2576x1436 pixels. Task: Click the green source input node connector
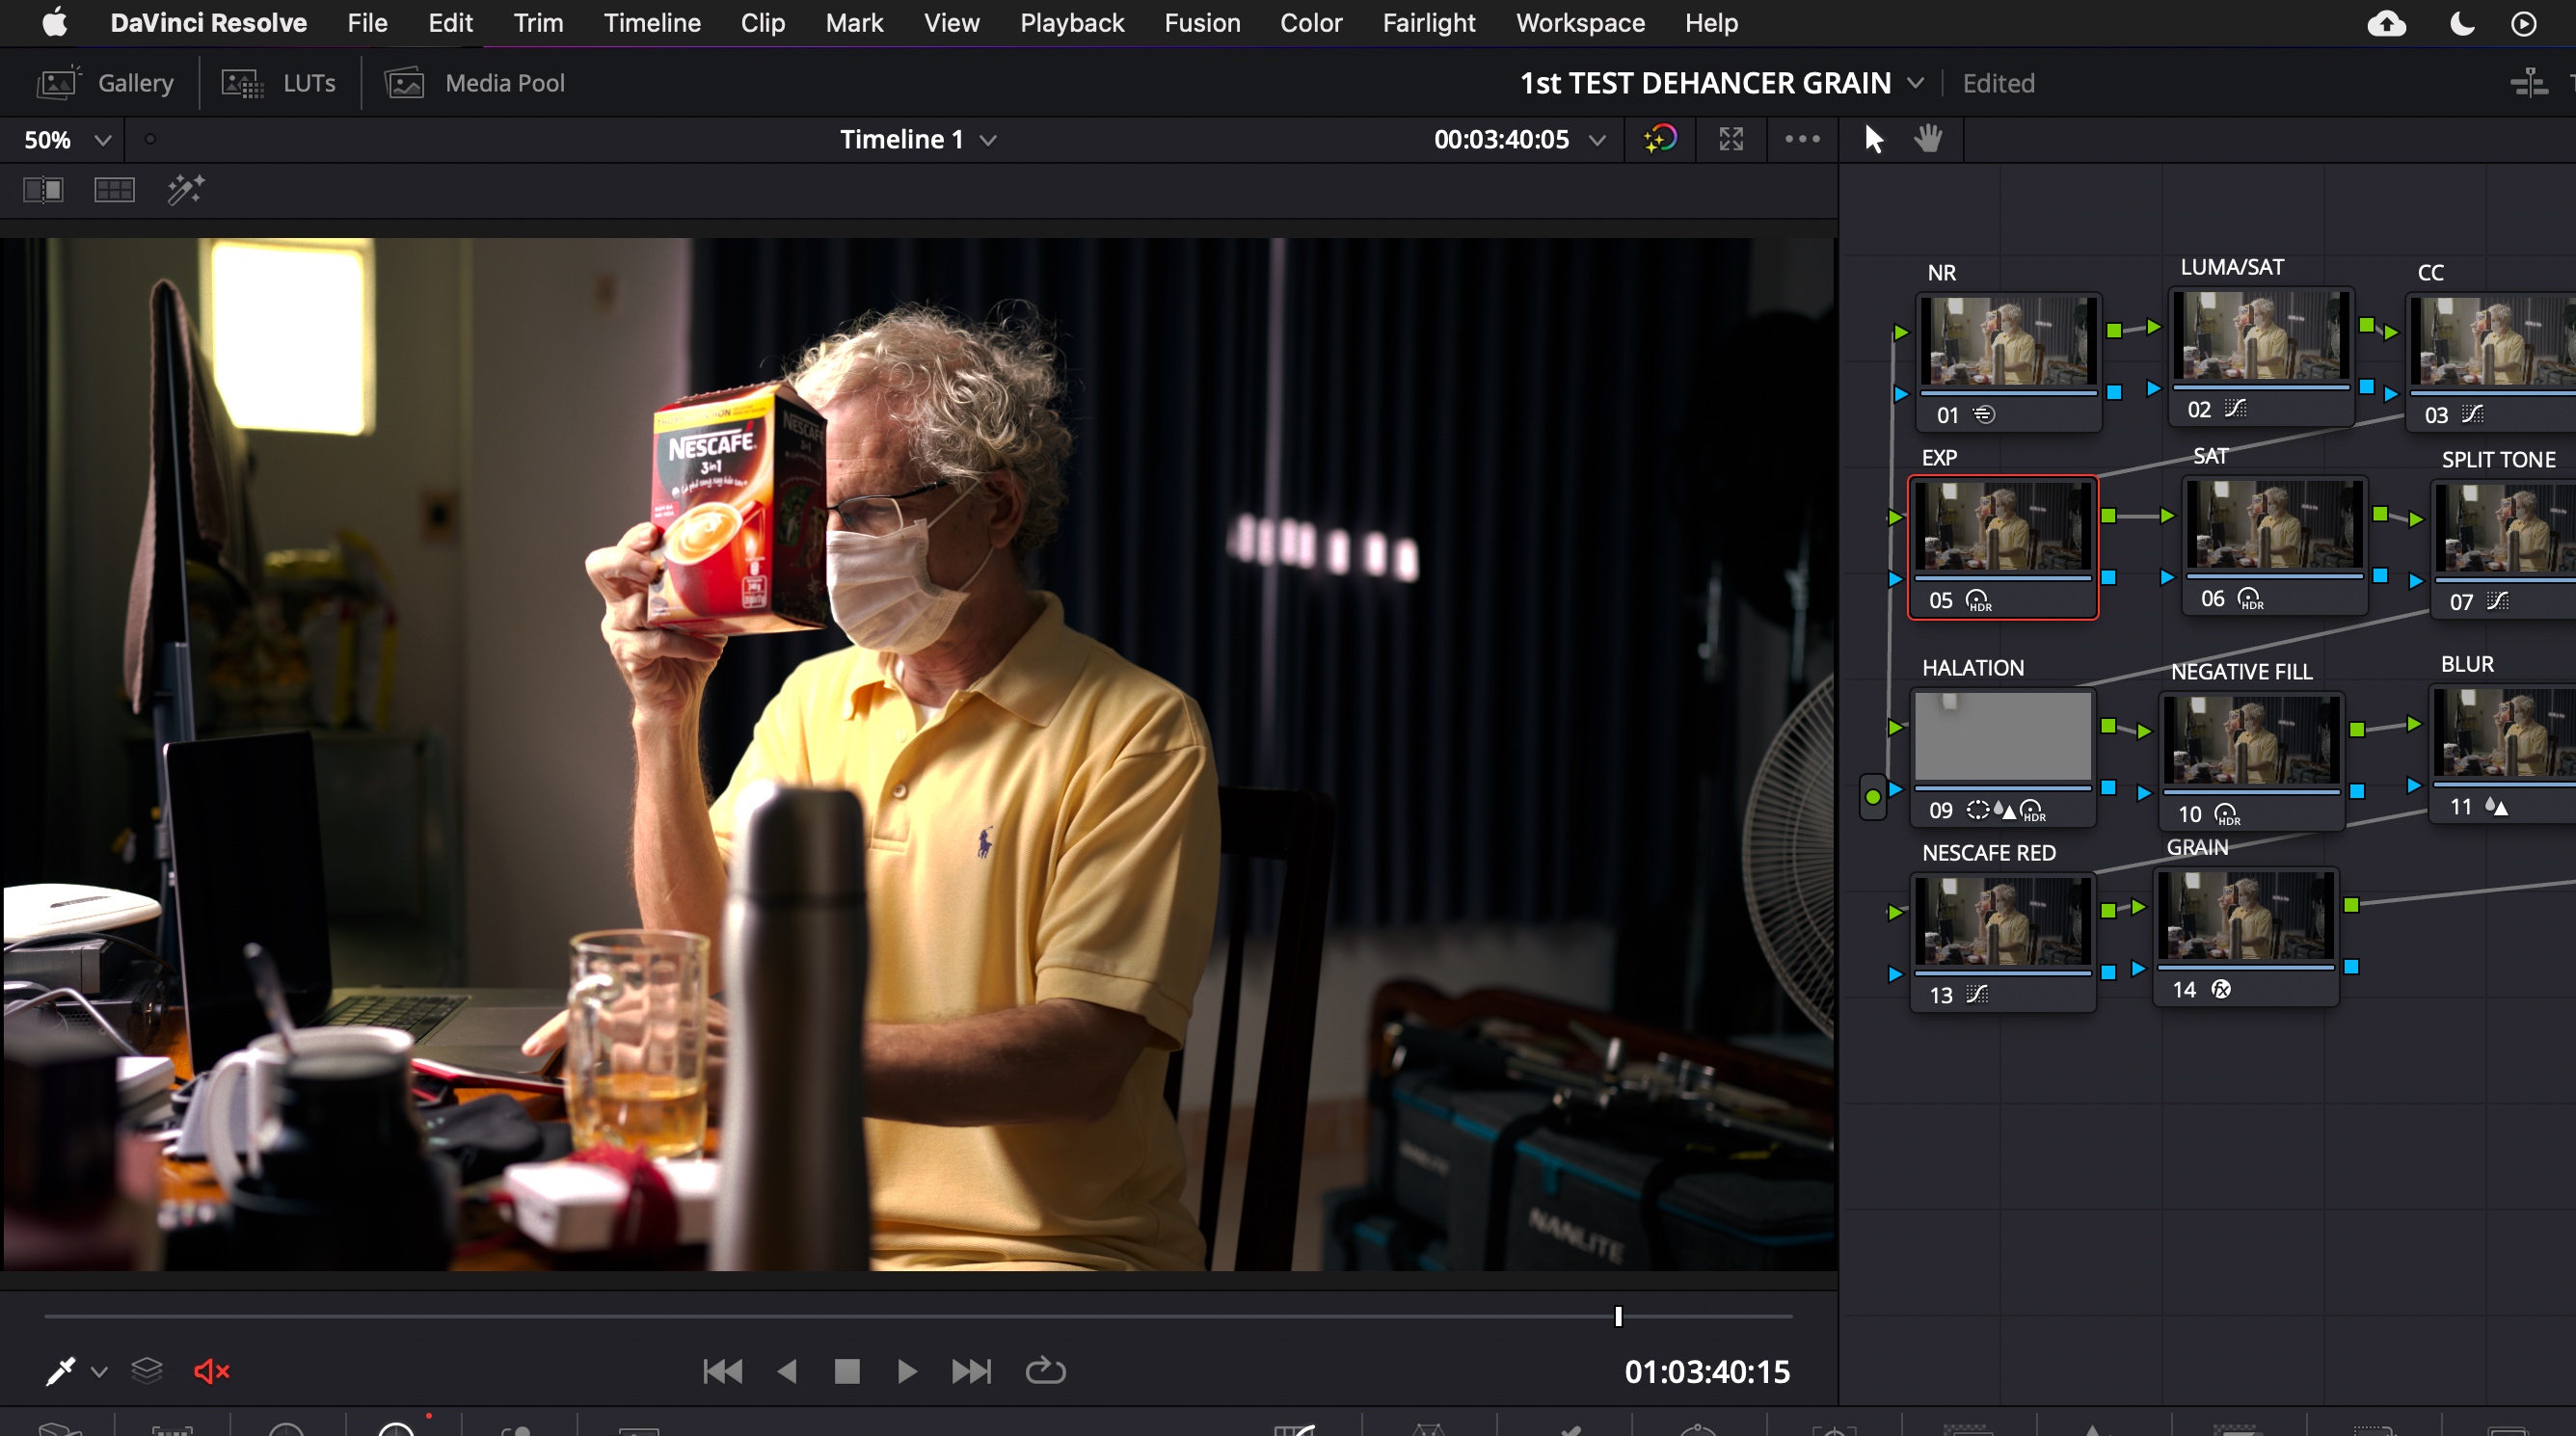tap(1873, 797)
